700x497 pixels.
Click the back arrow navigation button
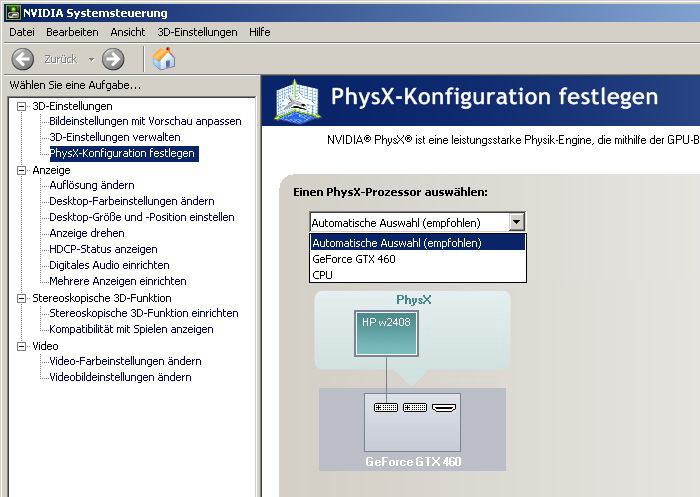coord(23,59)
